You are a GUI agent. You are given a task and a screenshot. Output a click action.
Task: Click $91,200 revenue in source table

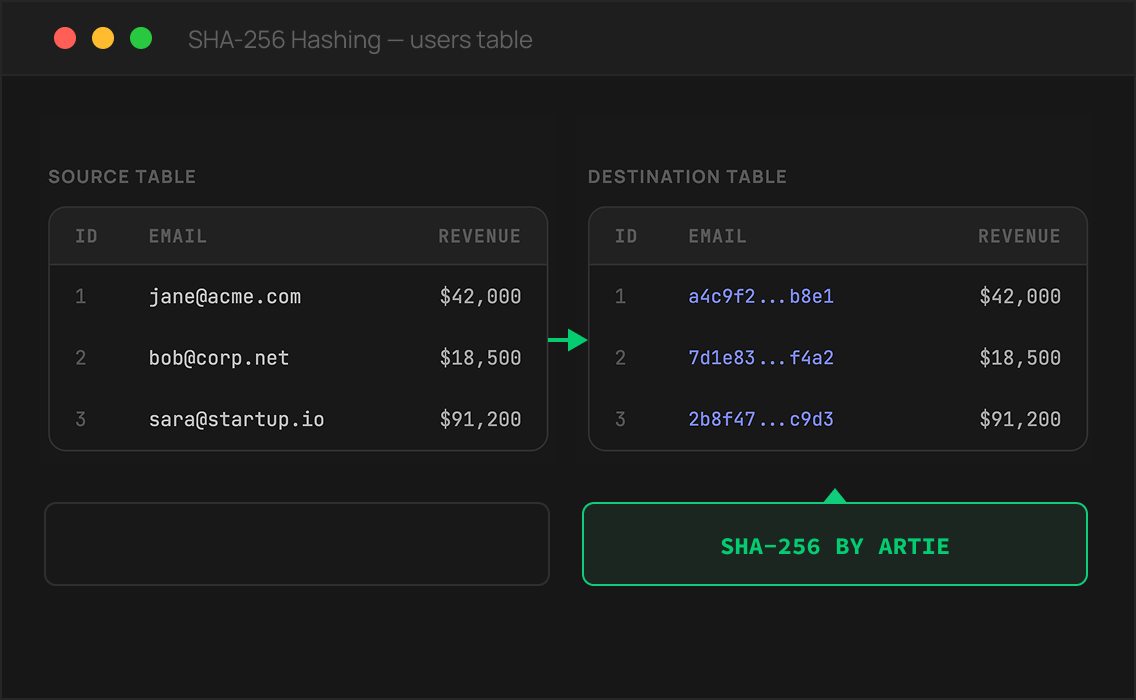(x=480, y=420)
